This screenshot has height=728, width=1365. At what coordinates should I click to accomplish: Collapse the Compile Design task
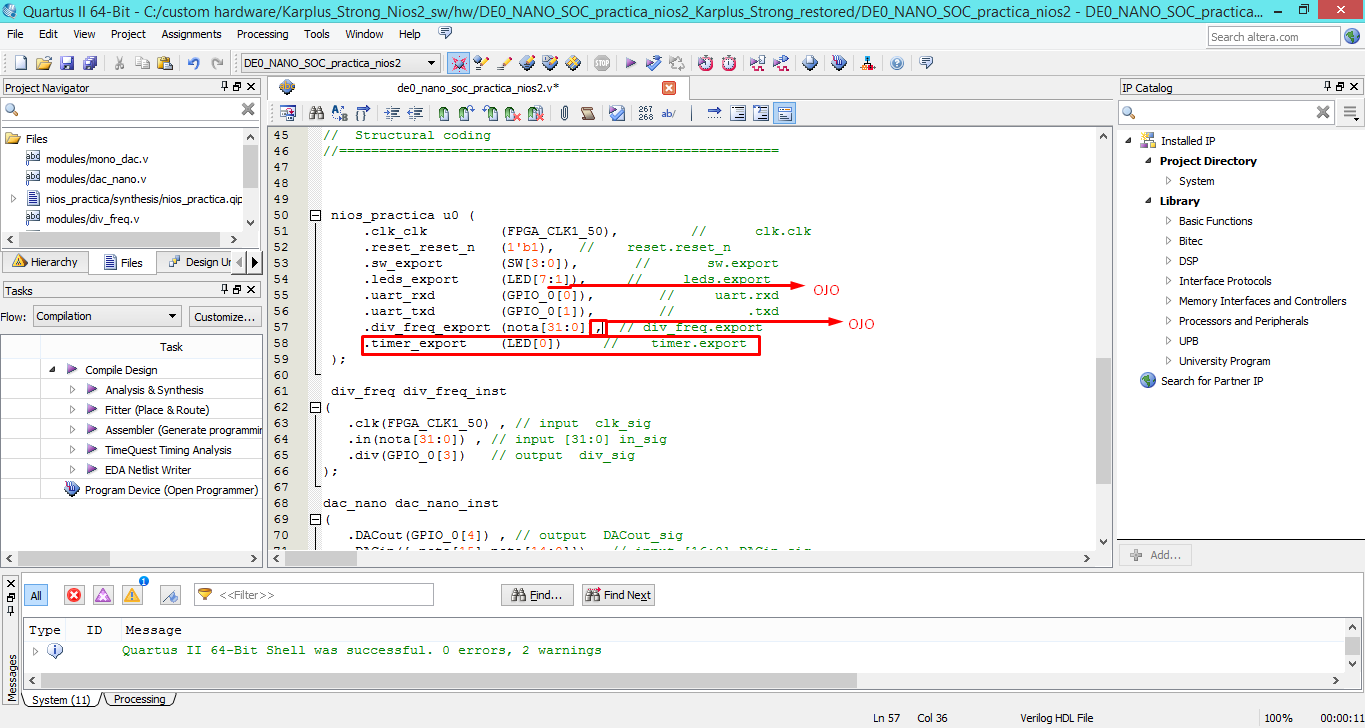52,369
